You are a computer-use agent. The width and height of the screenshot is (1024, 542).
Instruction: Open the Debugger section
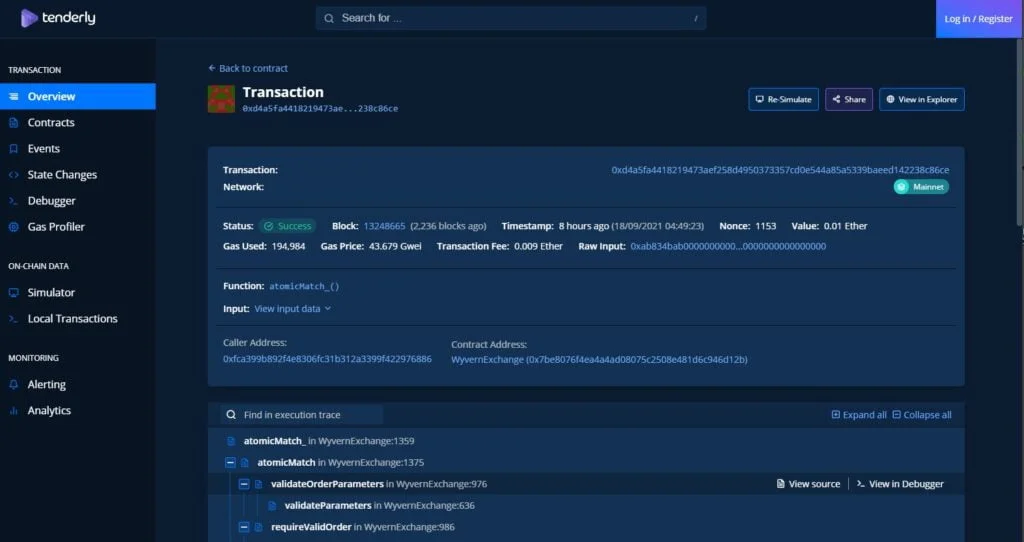78,200
